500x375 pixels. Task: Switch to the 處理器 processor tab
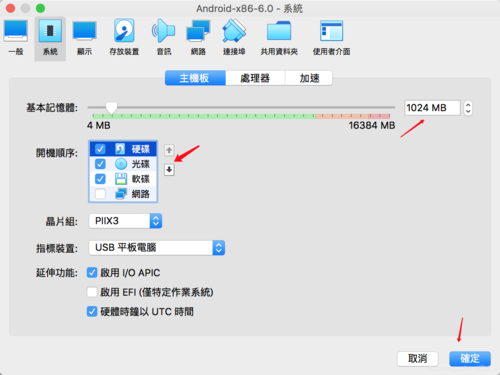tap(255, 78)
